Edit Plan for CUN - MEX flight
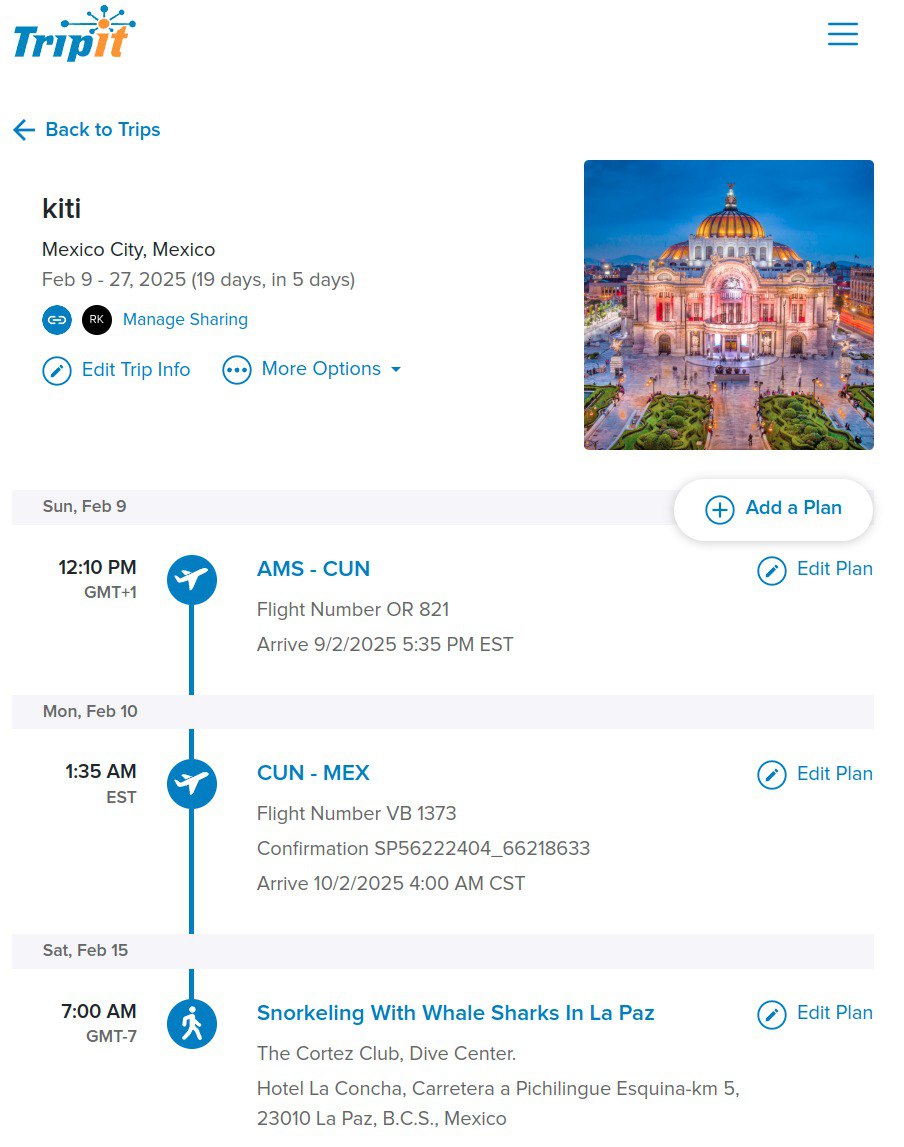The width and height of the screenshot is (904, 1147). click(x=815, y=775)
